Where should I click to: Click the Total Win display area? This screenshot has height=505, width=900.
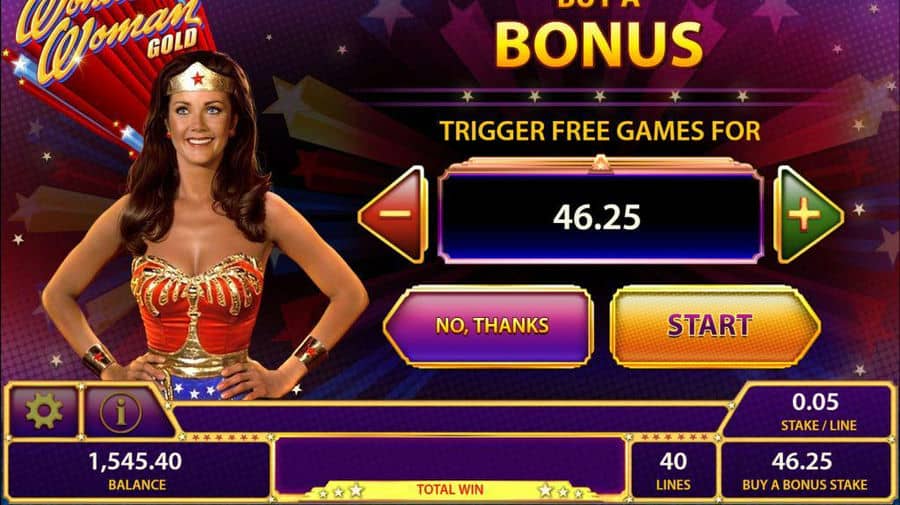point(450,468)
